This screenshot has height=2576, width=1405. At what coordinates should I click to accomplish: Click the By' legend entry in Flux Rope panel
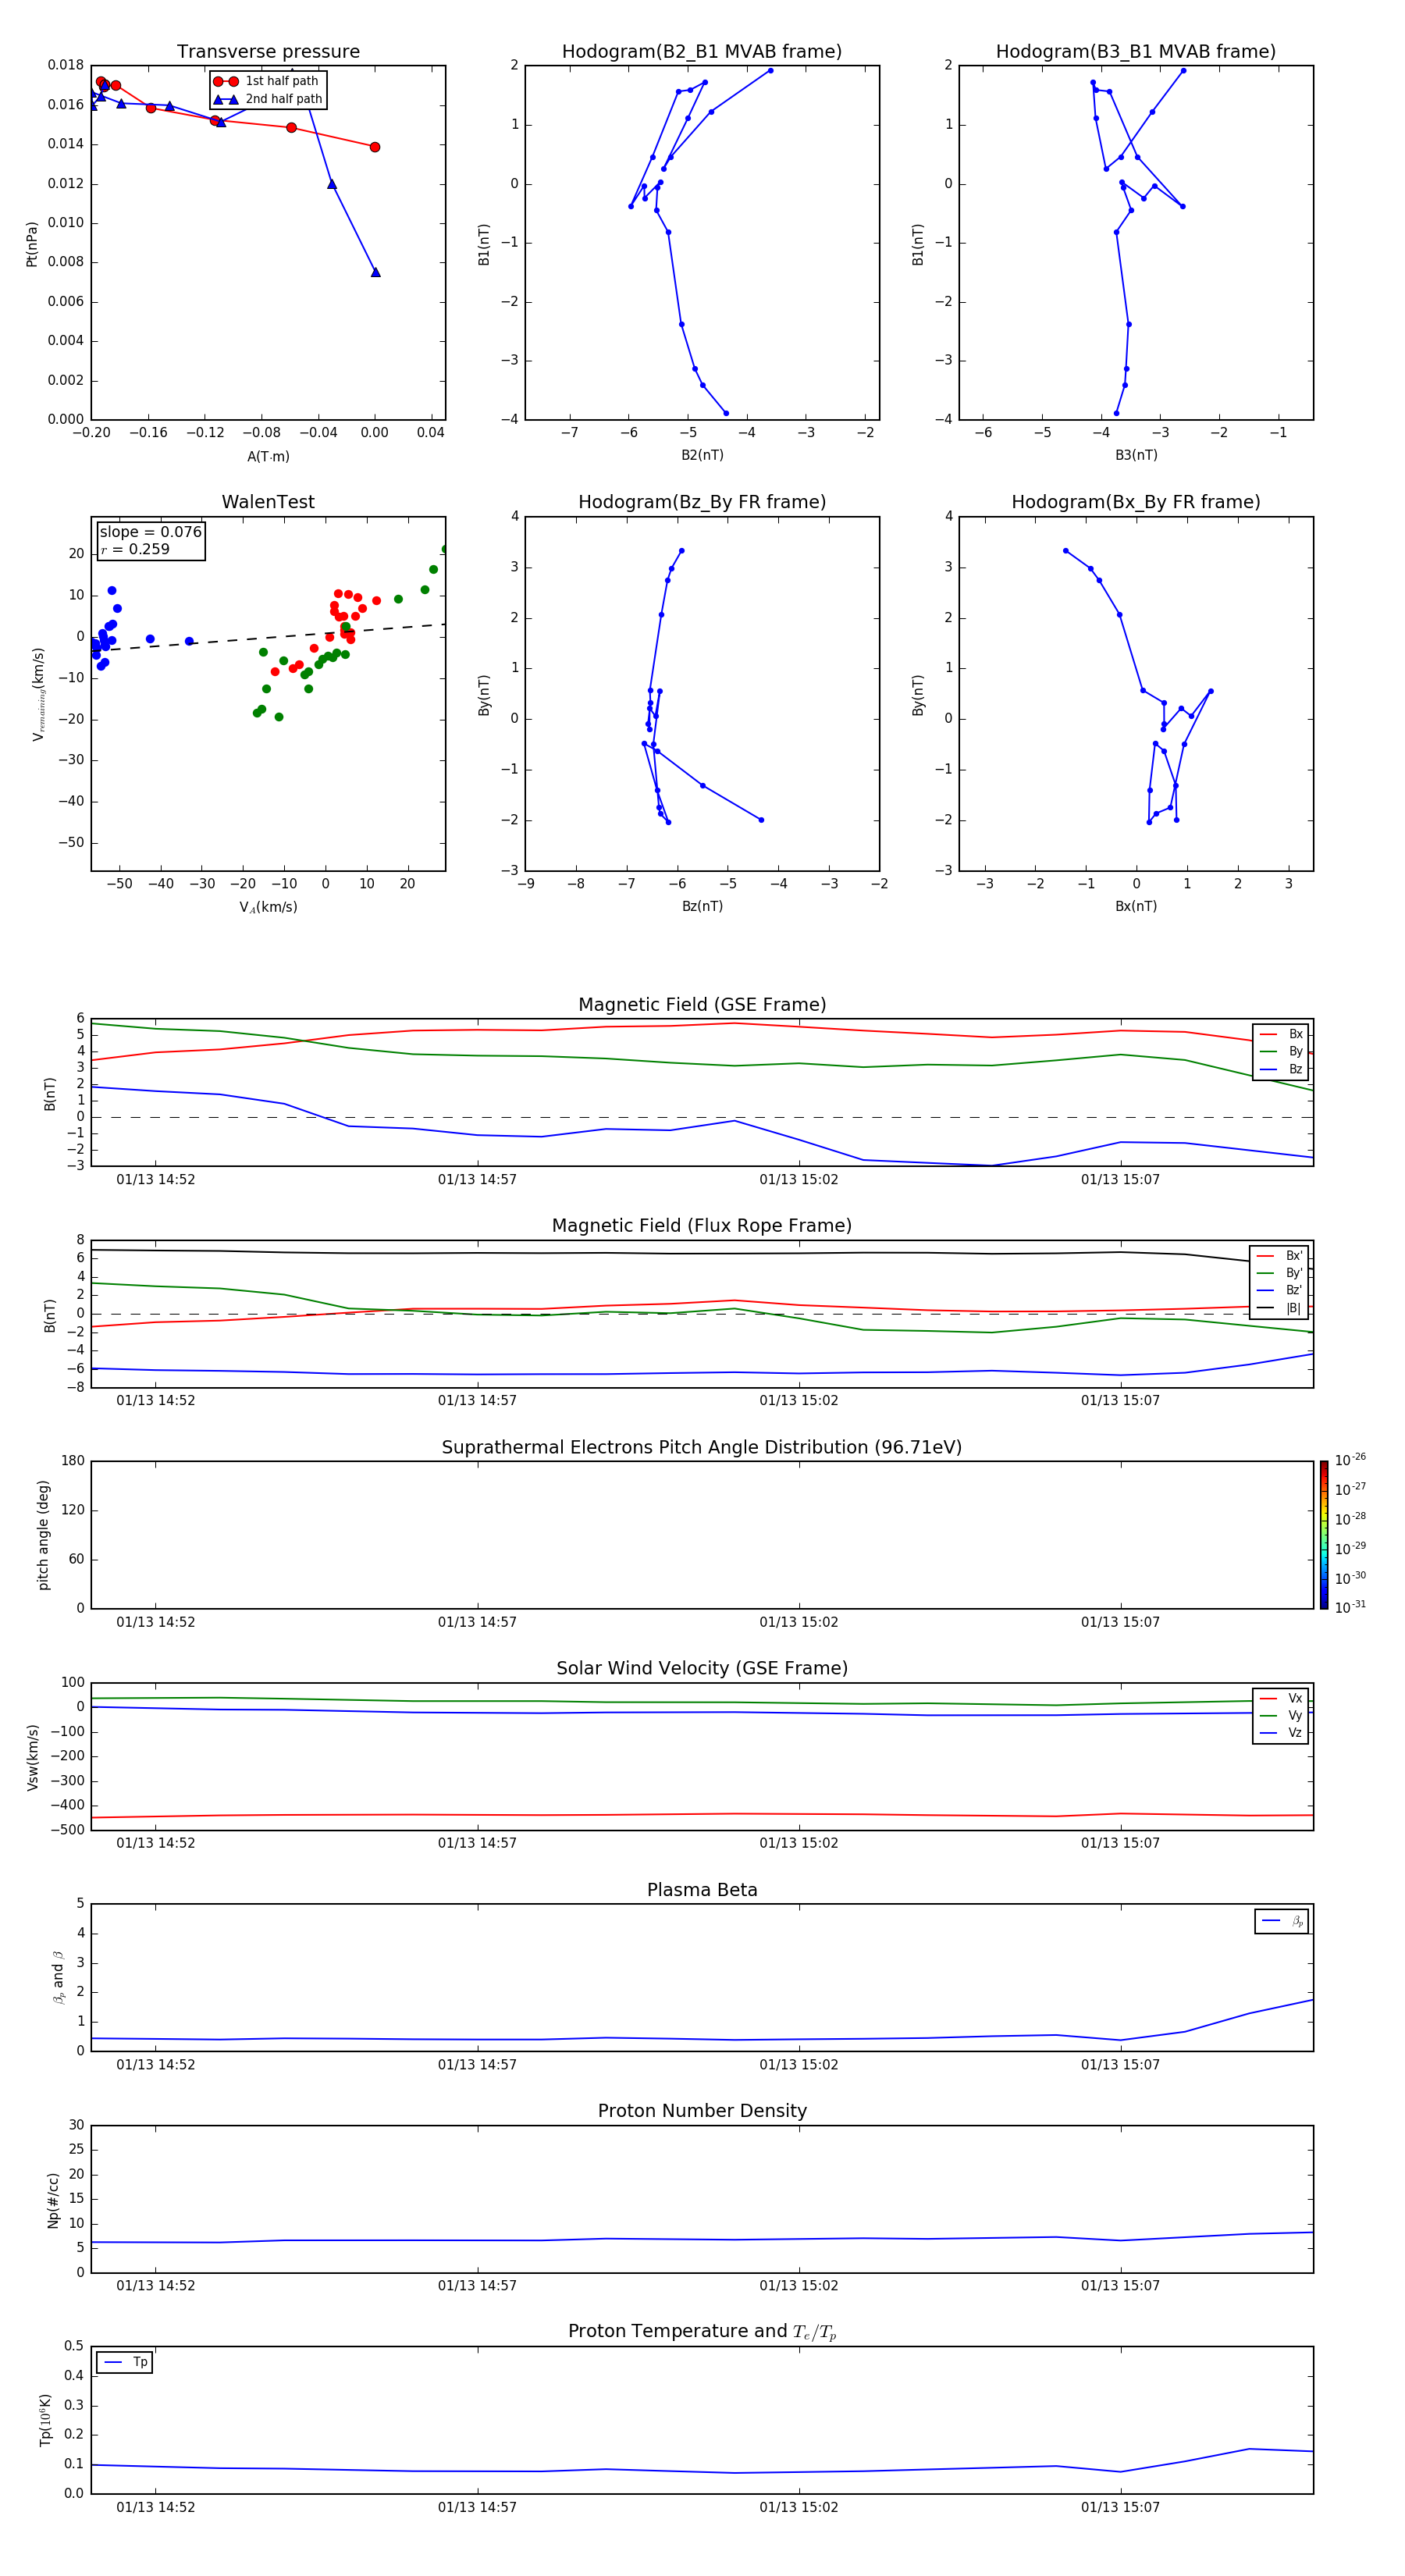(x=1279, y=1273)
